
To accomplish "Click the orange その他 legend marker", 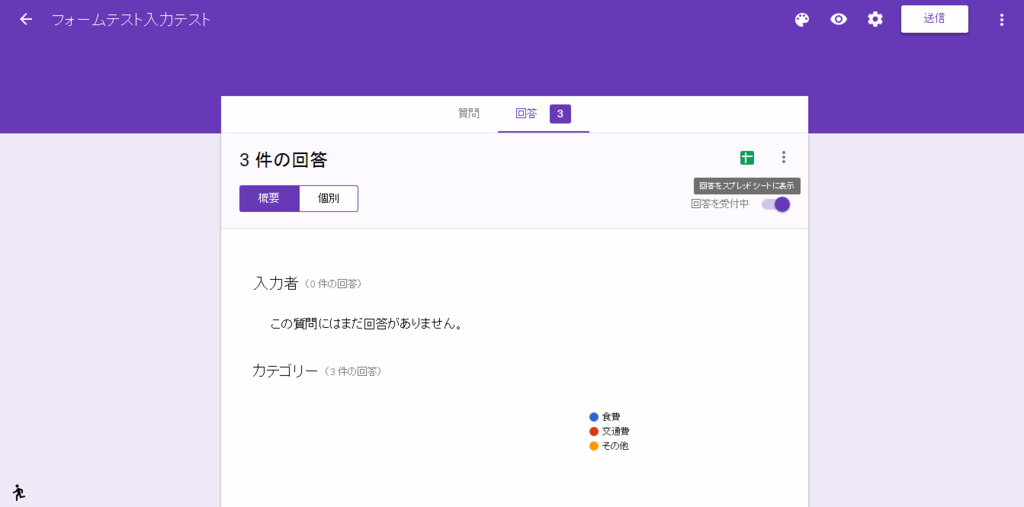I will tap(594, 446).
